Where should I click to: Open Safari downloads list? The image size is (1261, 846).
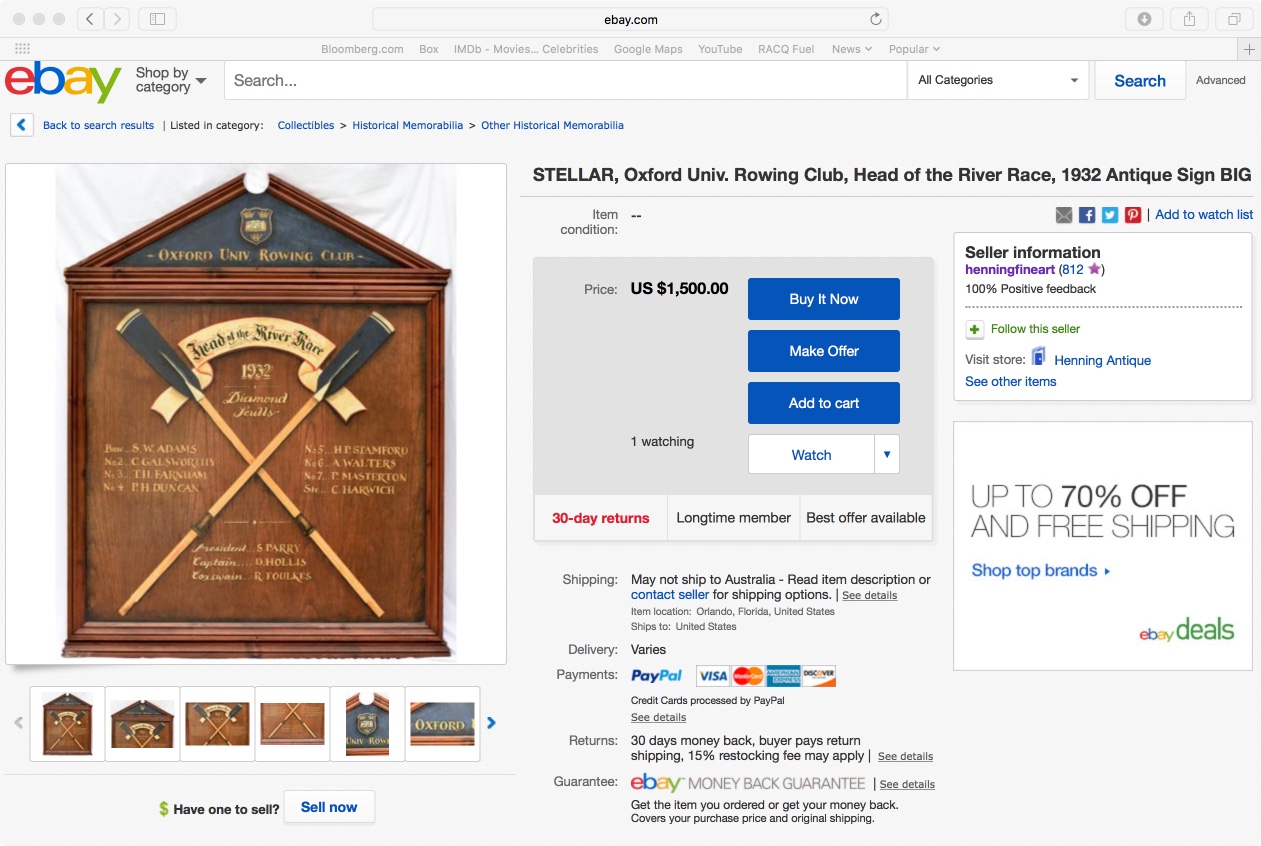coord(1145,19)
